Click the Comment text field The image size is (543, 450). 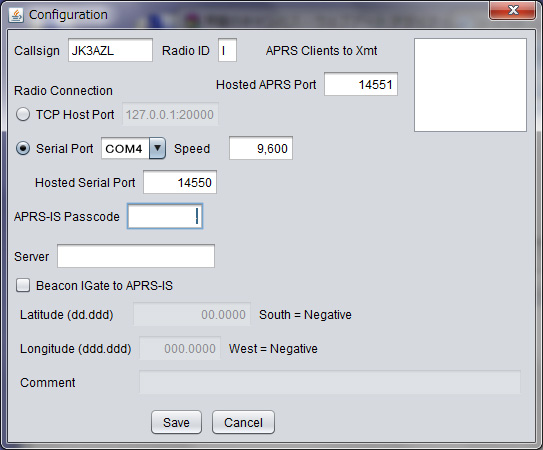tap(330, 382)
